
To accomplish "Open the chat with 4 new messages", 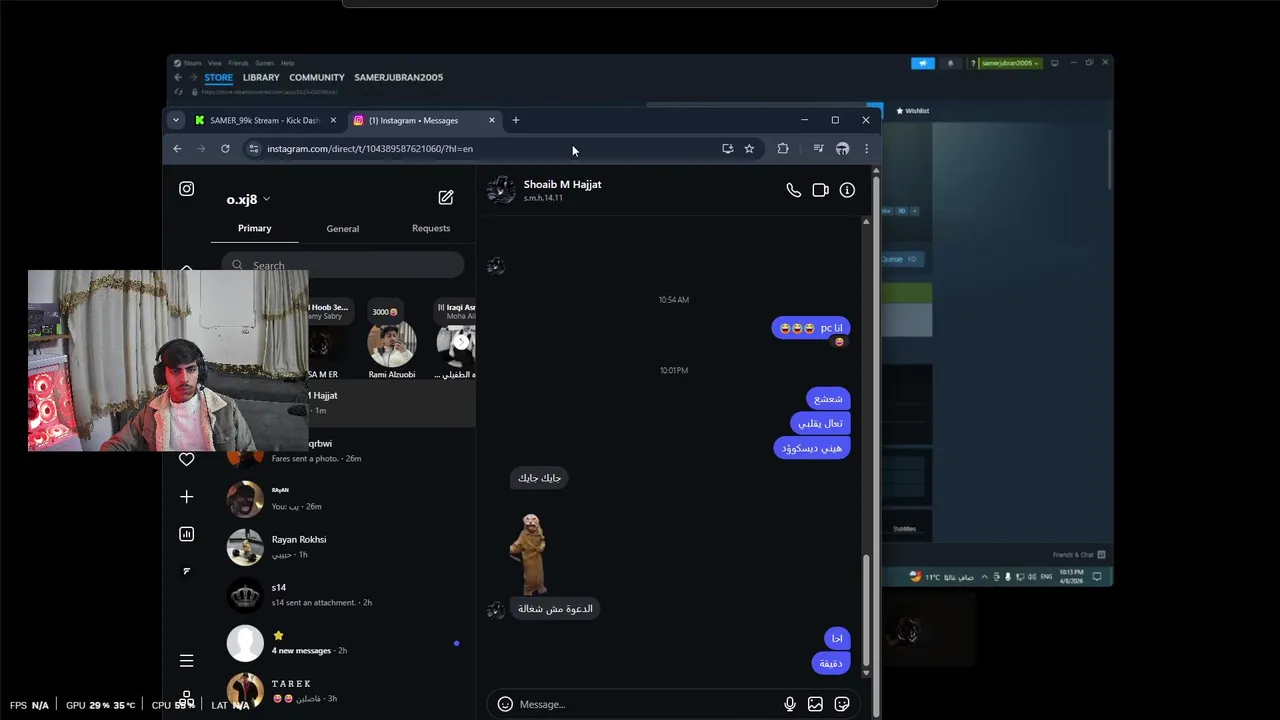I will [x=343, y=643].
